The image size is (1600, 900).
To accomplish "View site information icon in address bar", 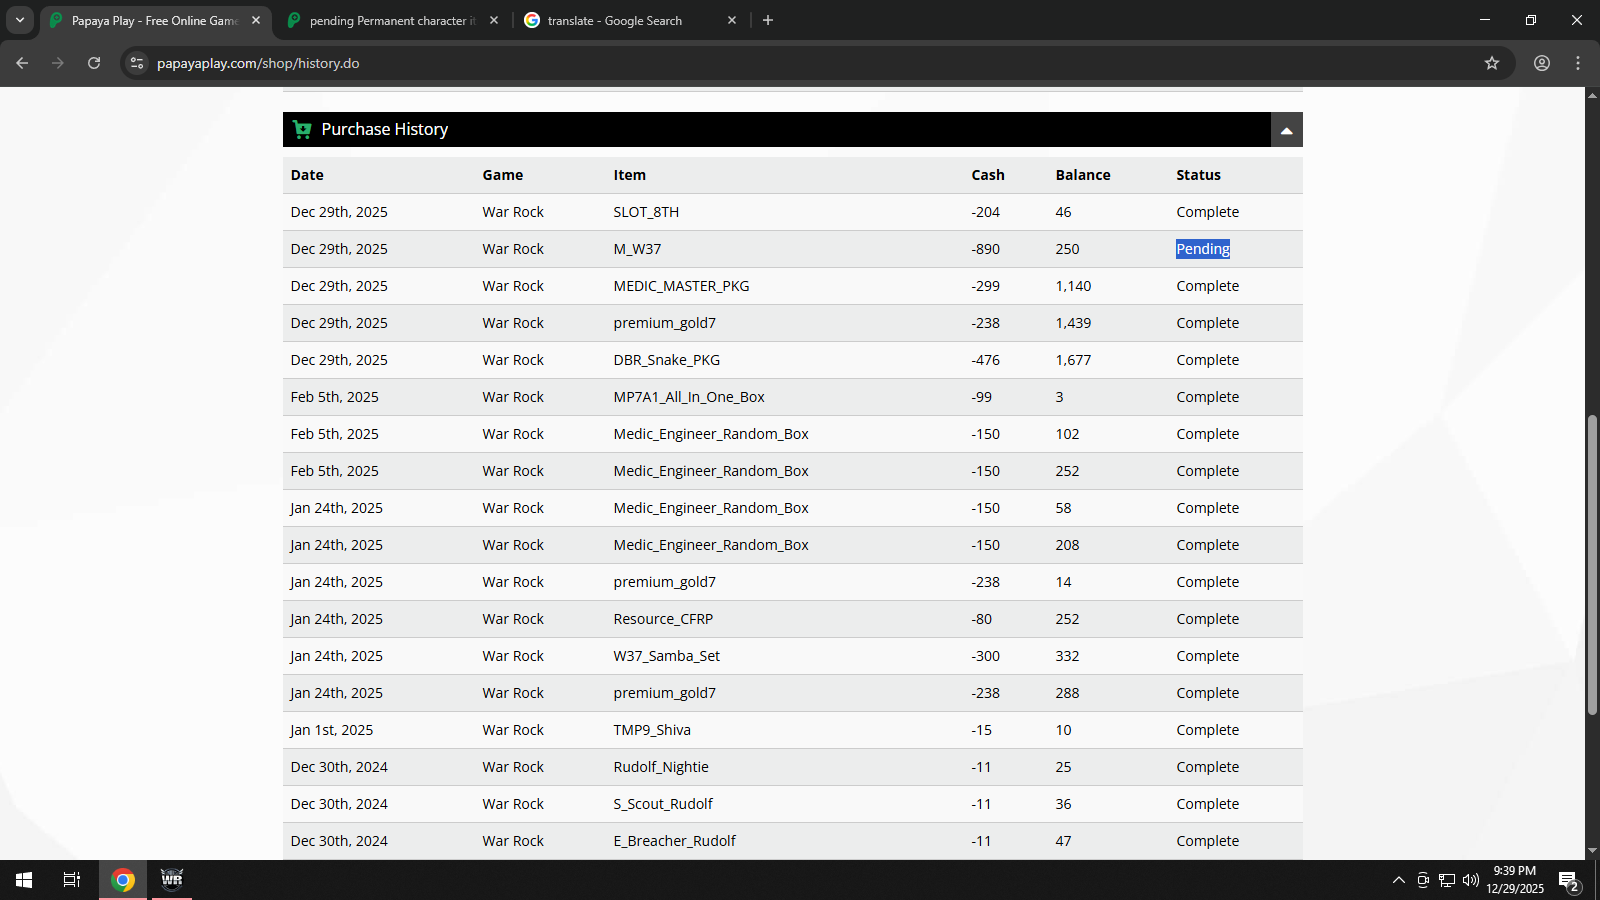I will [x=138, y=63].
